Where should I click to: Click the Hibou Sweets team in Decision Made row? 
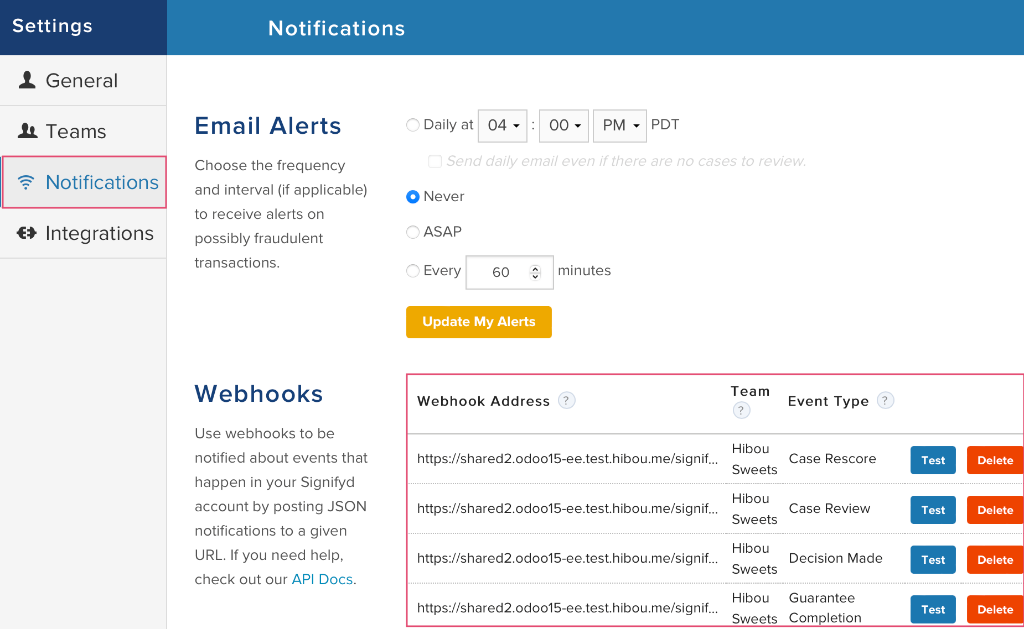(754, 558)
